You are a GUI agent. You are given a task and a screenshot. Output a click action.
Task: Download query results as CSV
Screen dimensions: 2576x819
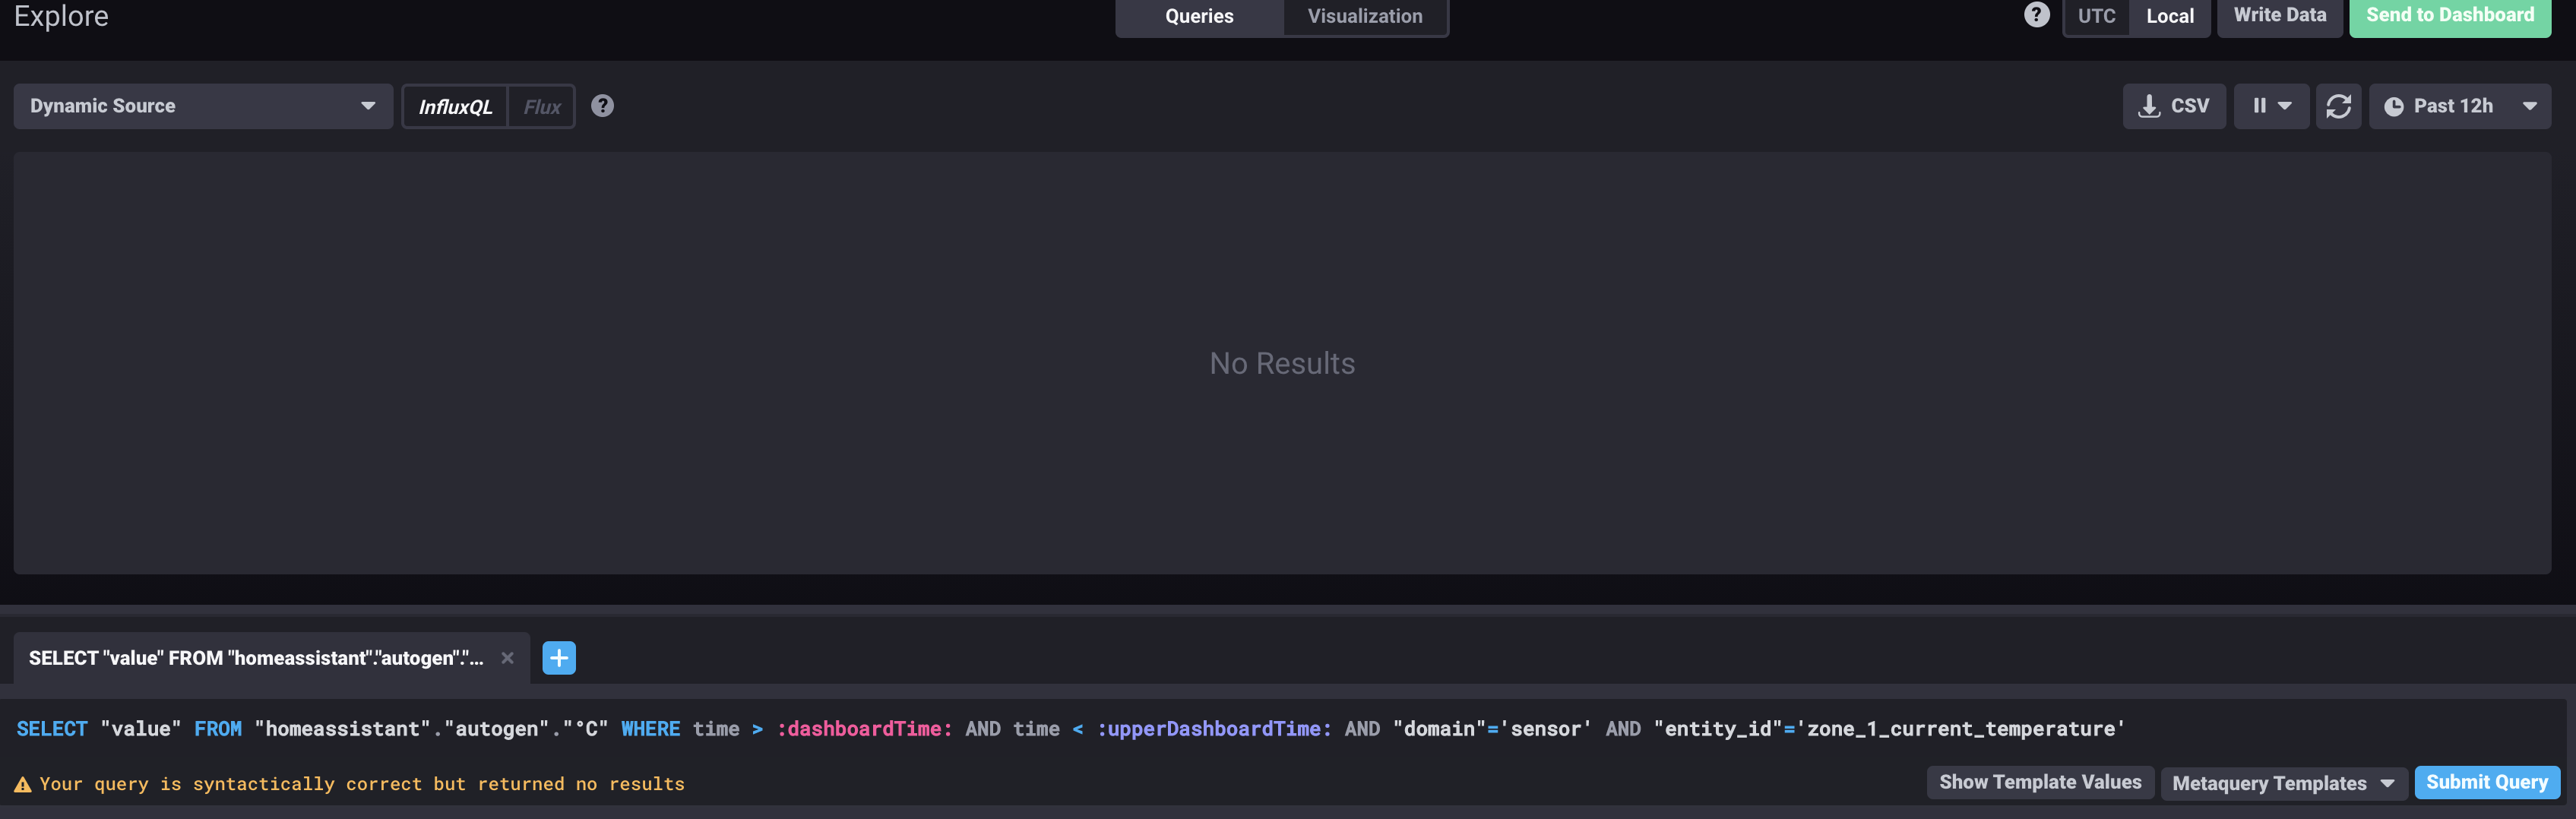2174,106
